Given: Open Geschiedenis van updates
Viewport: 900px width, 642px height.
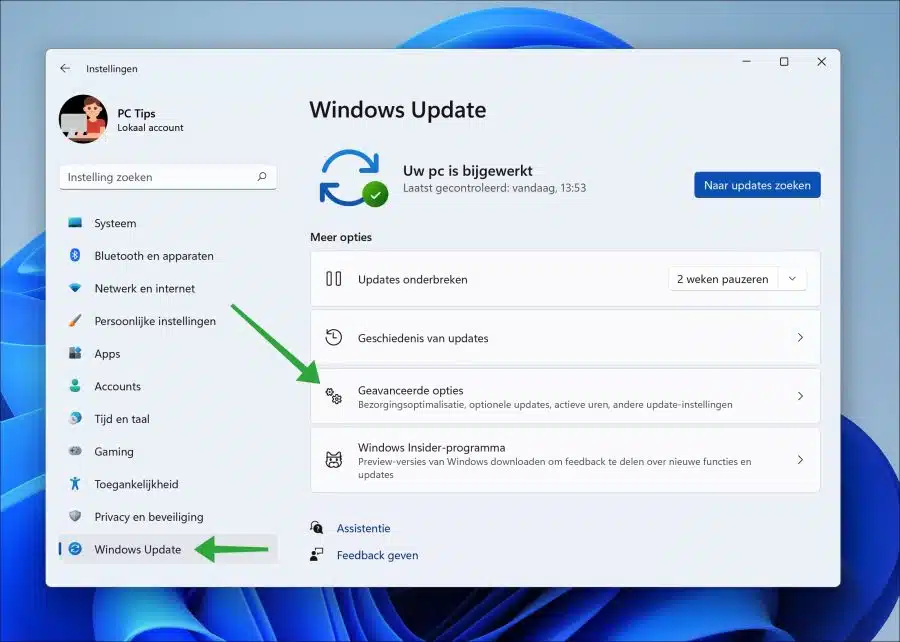Looking at the screenshot, I should click(x=565, y=338).
